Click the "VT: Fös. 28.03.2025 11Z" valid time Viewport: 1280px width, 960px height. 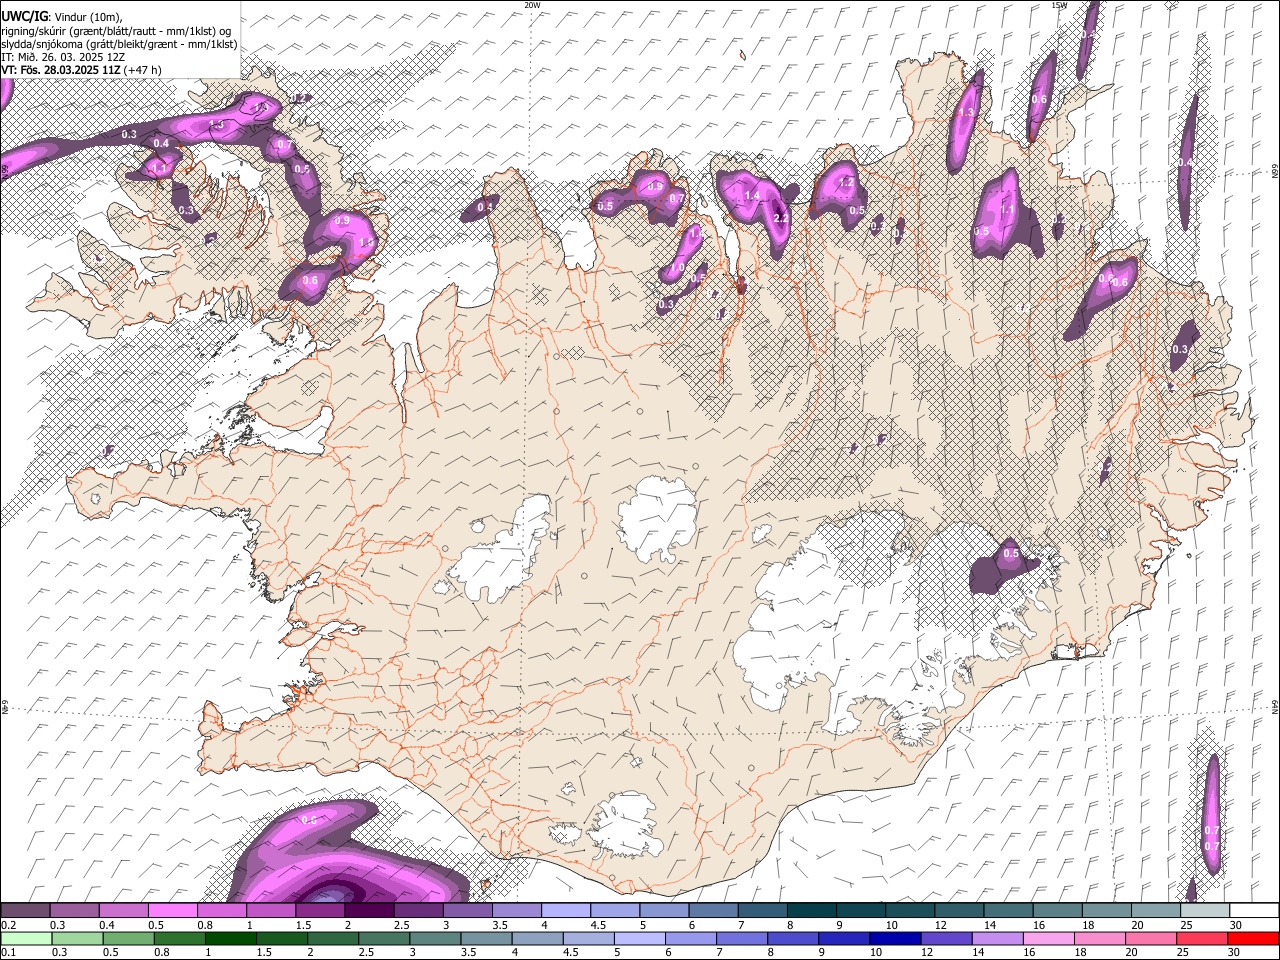click(x=63, y=70)
